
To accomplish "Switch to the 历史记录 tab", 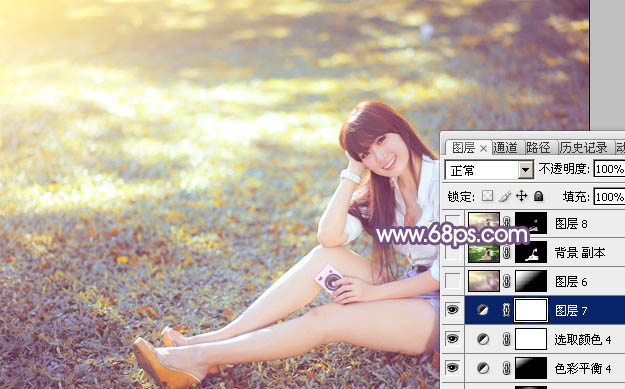I will point(584,148).
